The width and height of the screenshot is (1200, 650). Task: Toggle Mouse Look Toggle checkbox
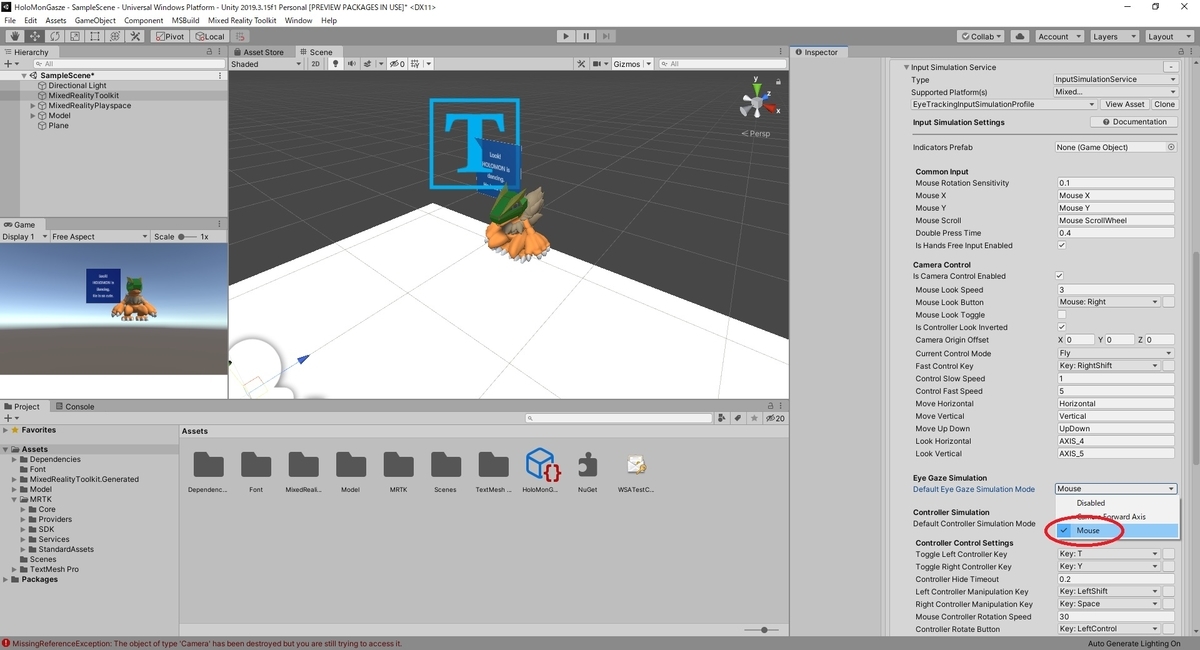1061,315
